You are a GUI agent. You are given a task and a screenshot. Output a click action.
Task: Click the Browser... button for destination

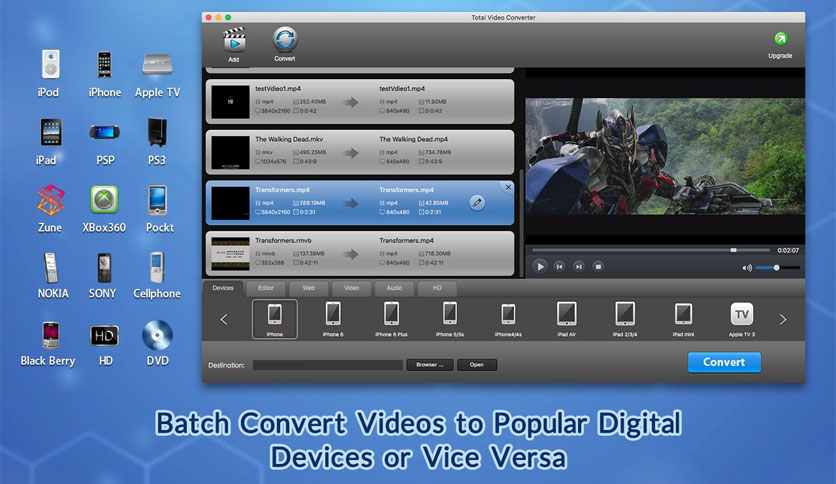pyautogui.click(x=430, y=365)
